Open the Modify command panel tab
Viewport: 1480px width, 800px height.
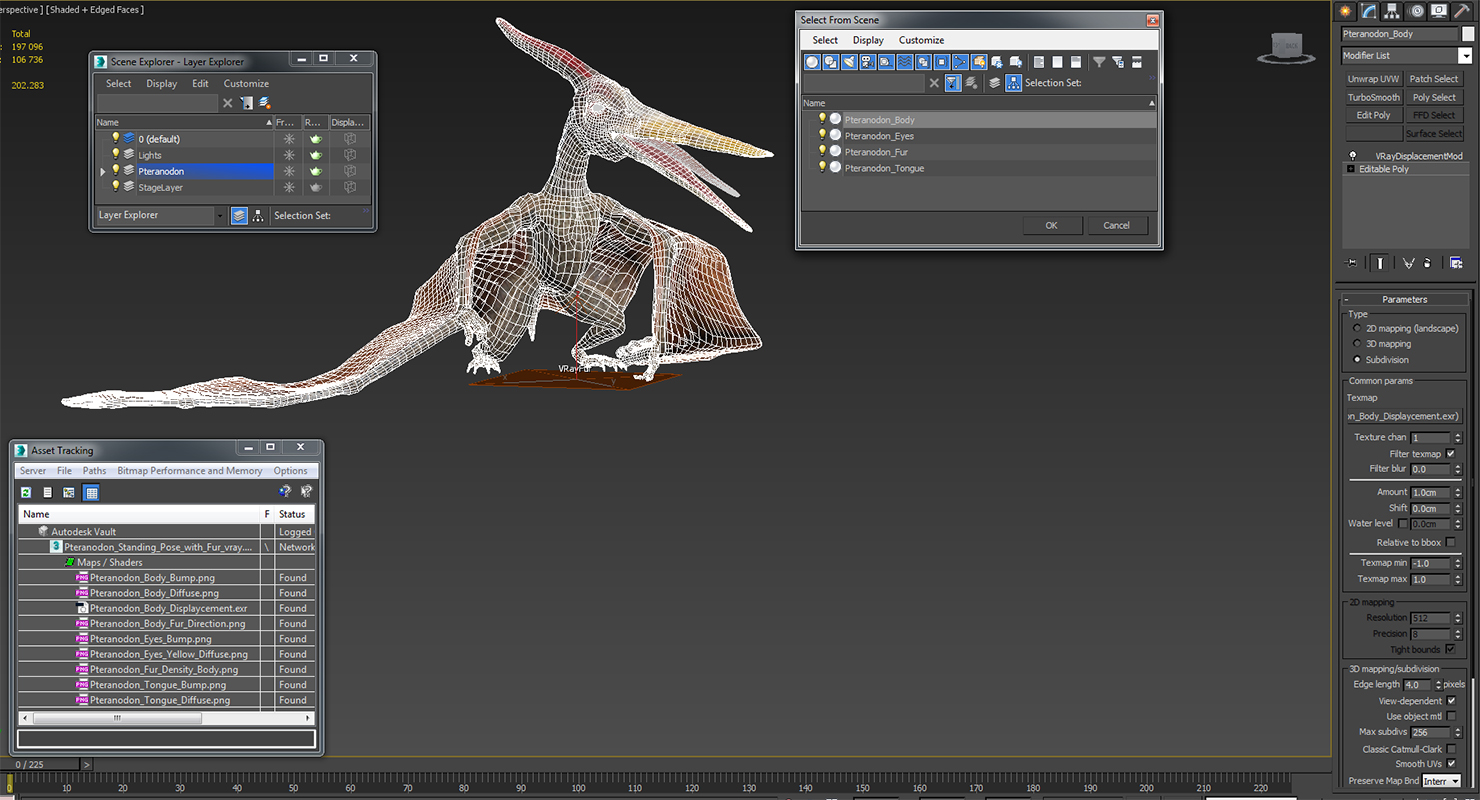coord(1369,11)
